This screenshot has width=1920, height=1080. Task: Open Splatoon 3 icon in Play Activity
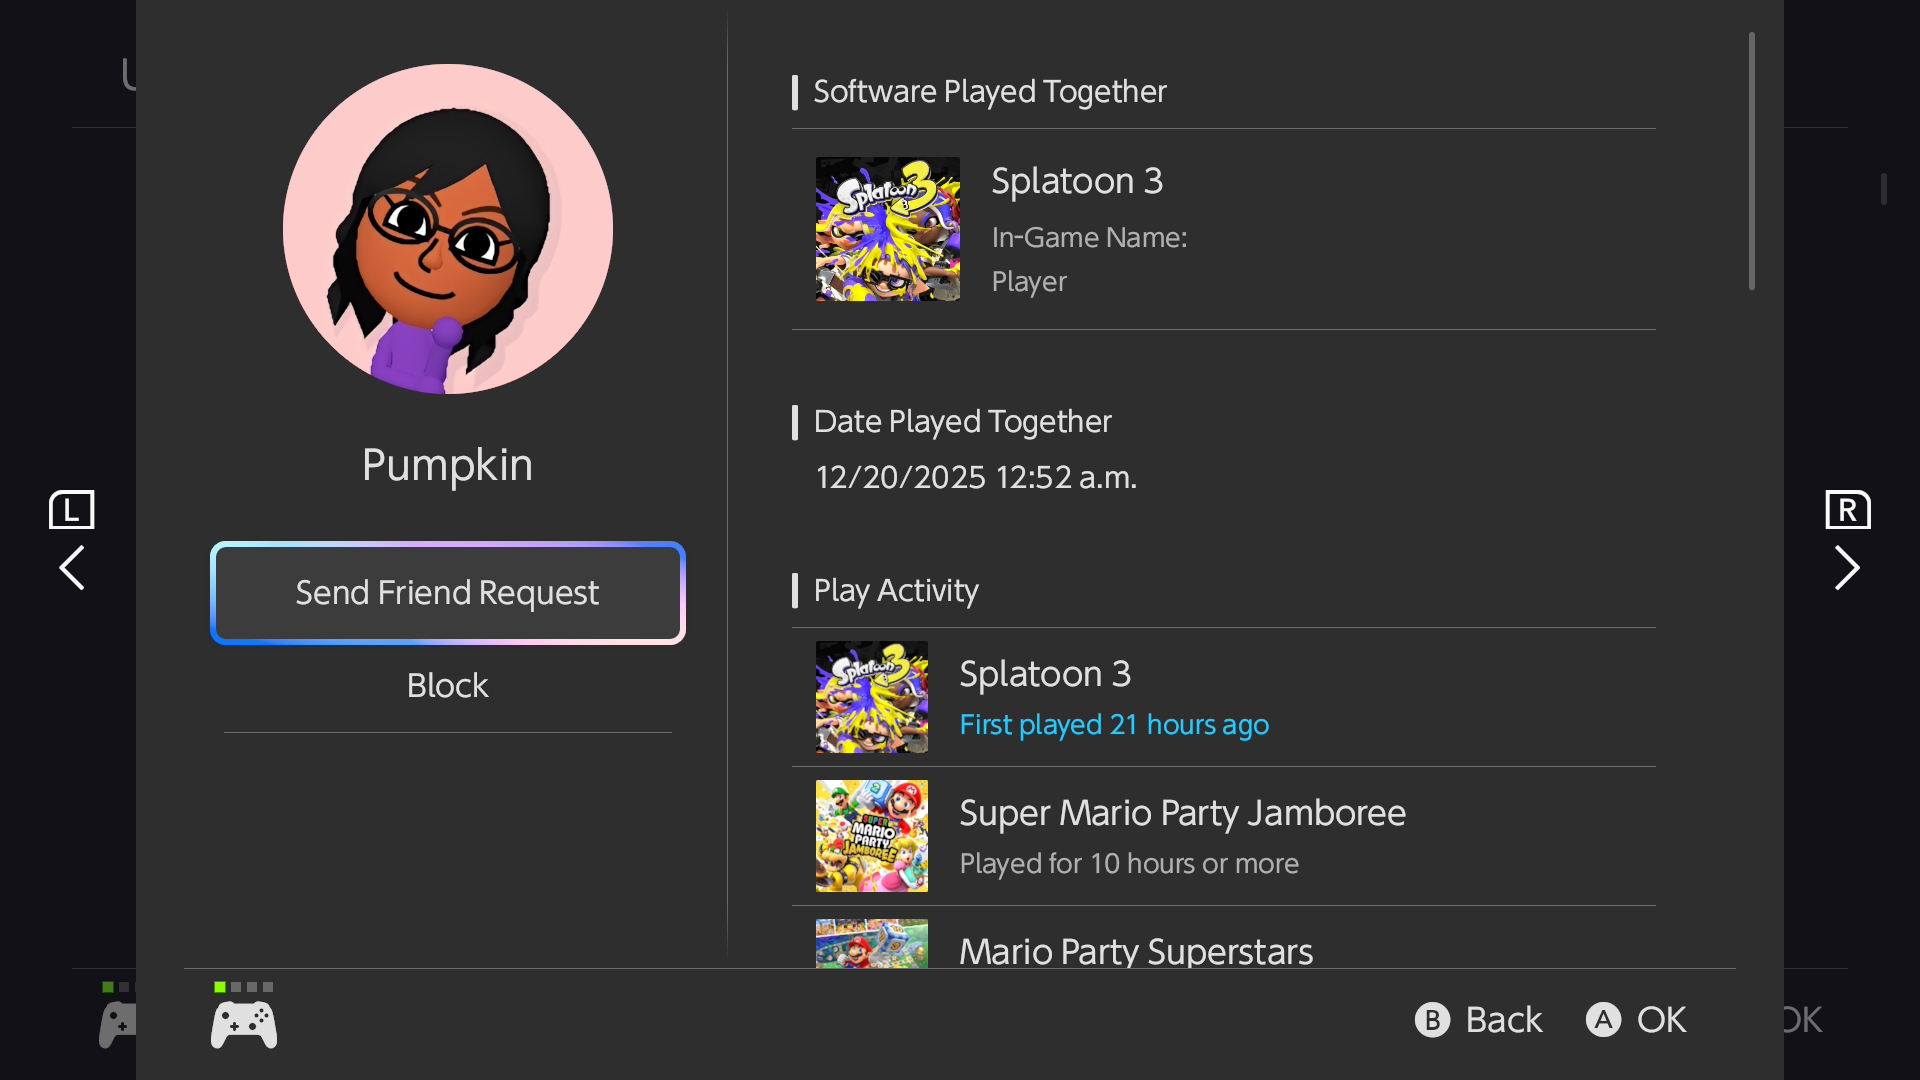[871, 697]
